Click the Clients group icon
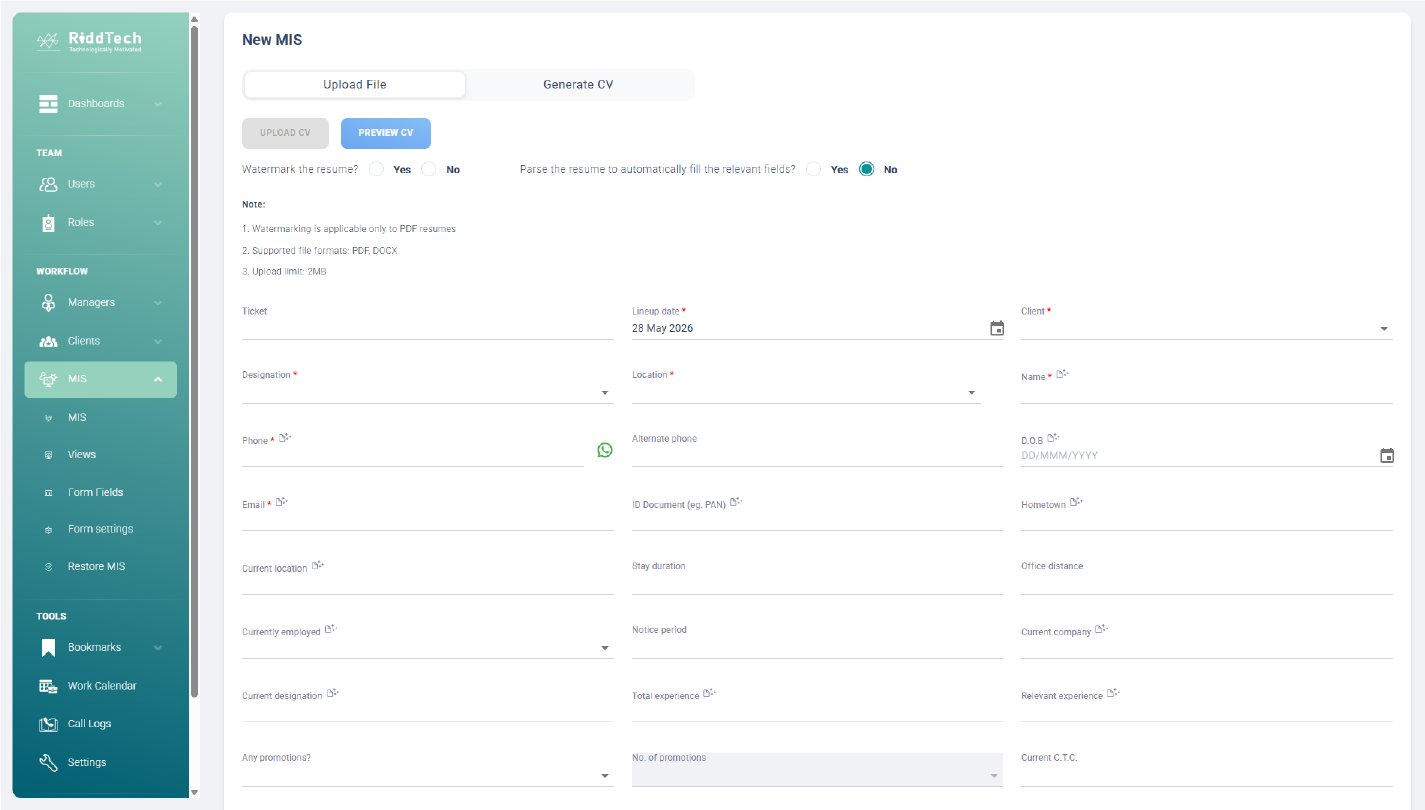 (x=48, y=341)
